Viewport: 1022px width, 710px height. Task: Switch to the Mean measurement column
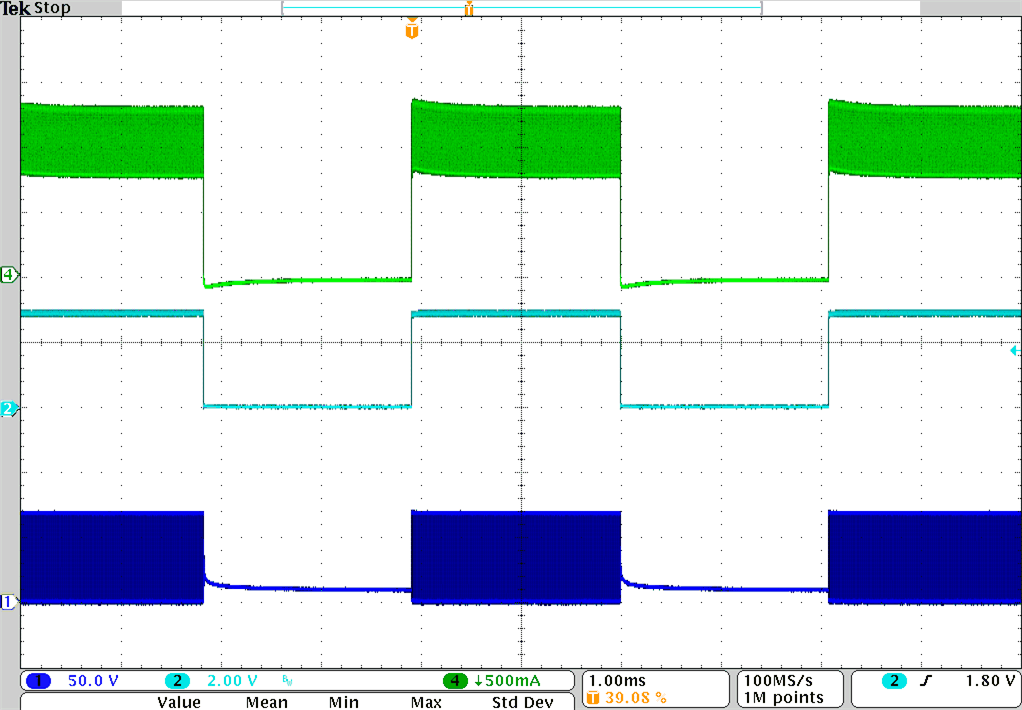pos(265,702)
